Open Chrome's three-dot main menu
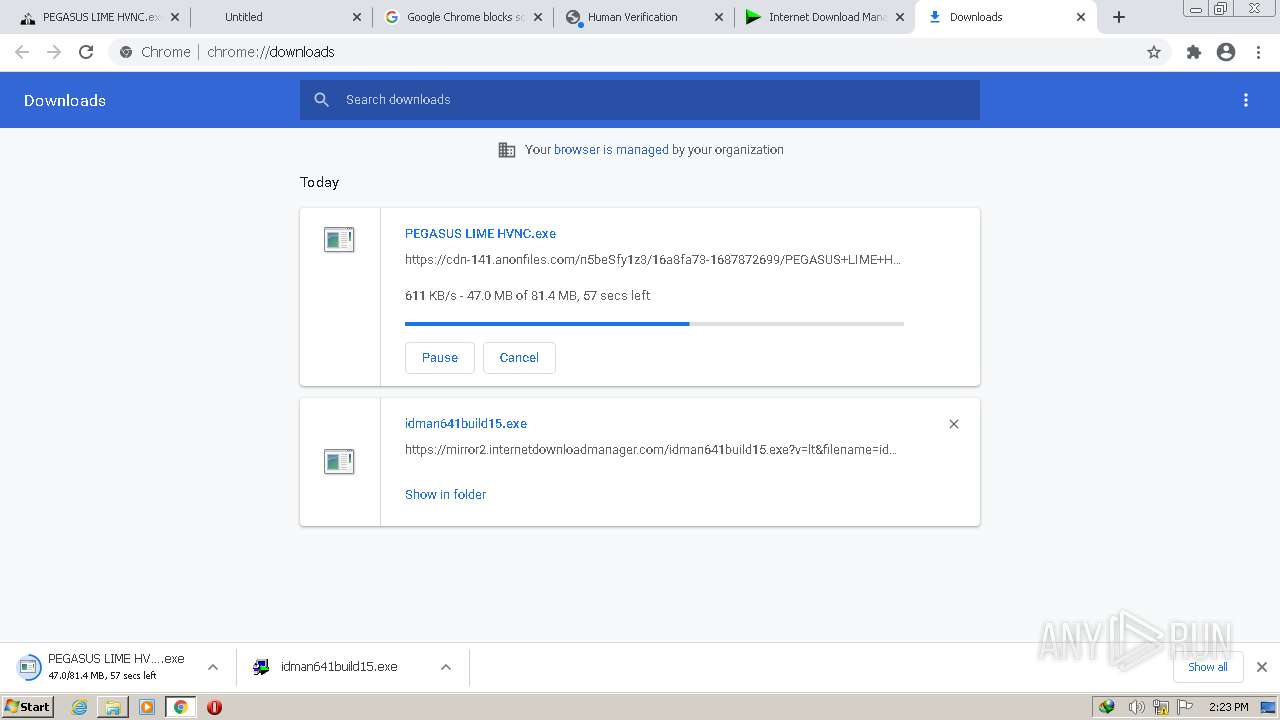The image size is (1280, 720). pyautogui.click(x=1258, y=52)
